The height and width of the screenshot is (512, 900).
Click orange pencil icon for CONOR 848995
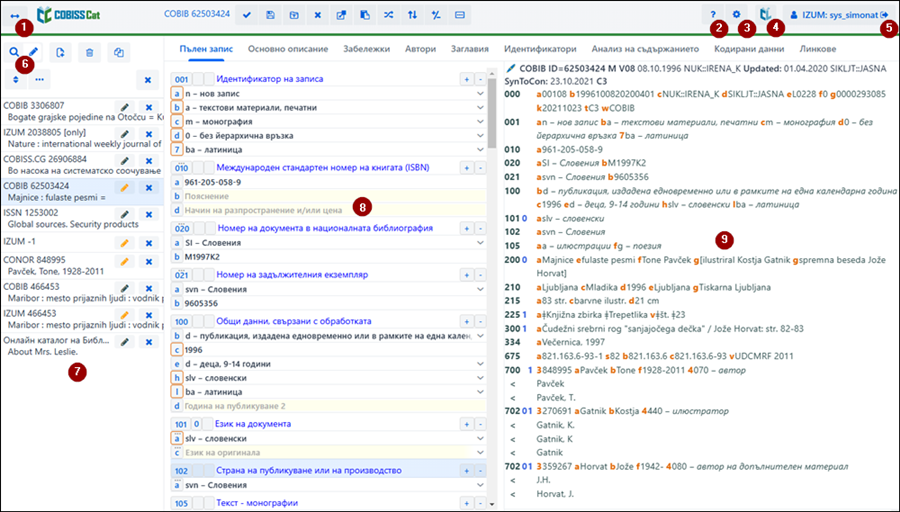[x=125, y=262]
